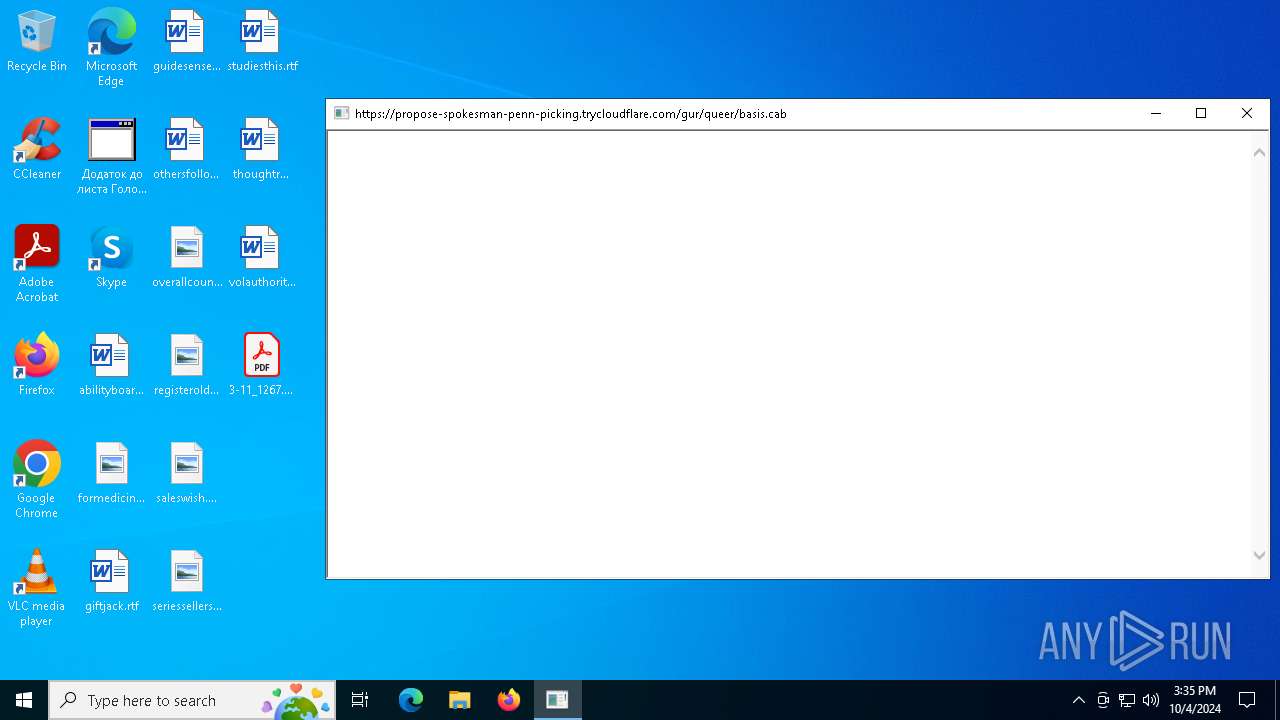Select the 3-11_1267 PDF file icon
Screen dimensions: 1280x720
[261, 366]
